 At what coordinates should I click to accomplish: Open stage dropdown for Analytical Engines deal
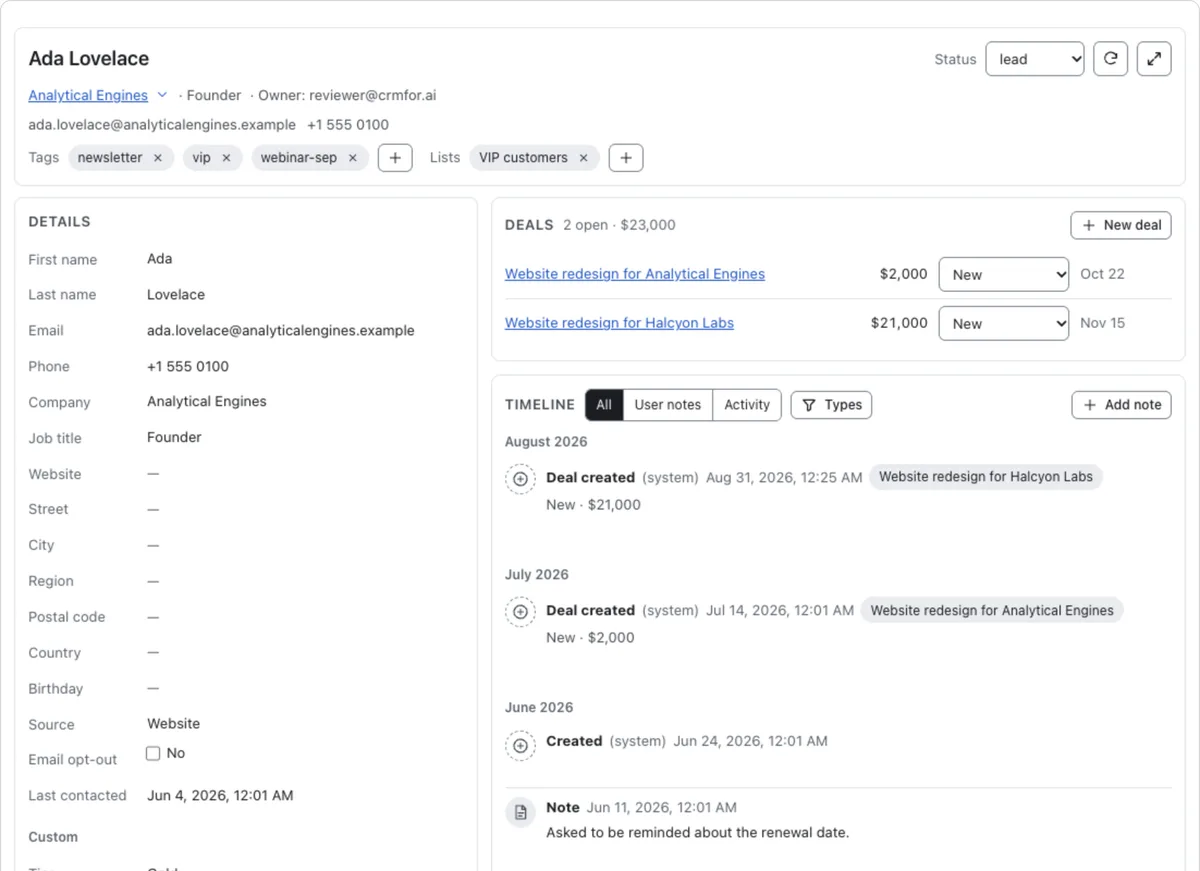tap(1004, 275)
